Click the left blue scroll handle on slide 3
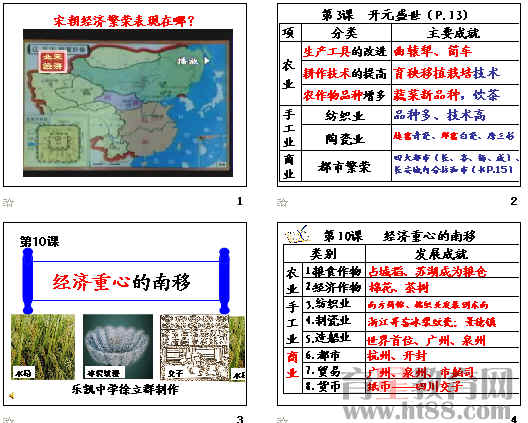 coord(28,281)
